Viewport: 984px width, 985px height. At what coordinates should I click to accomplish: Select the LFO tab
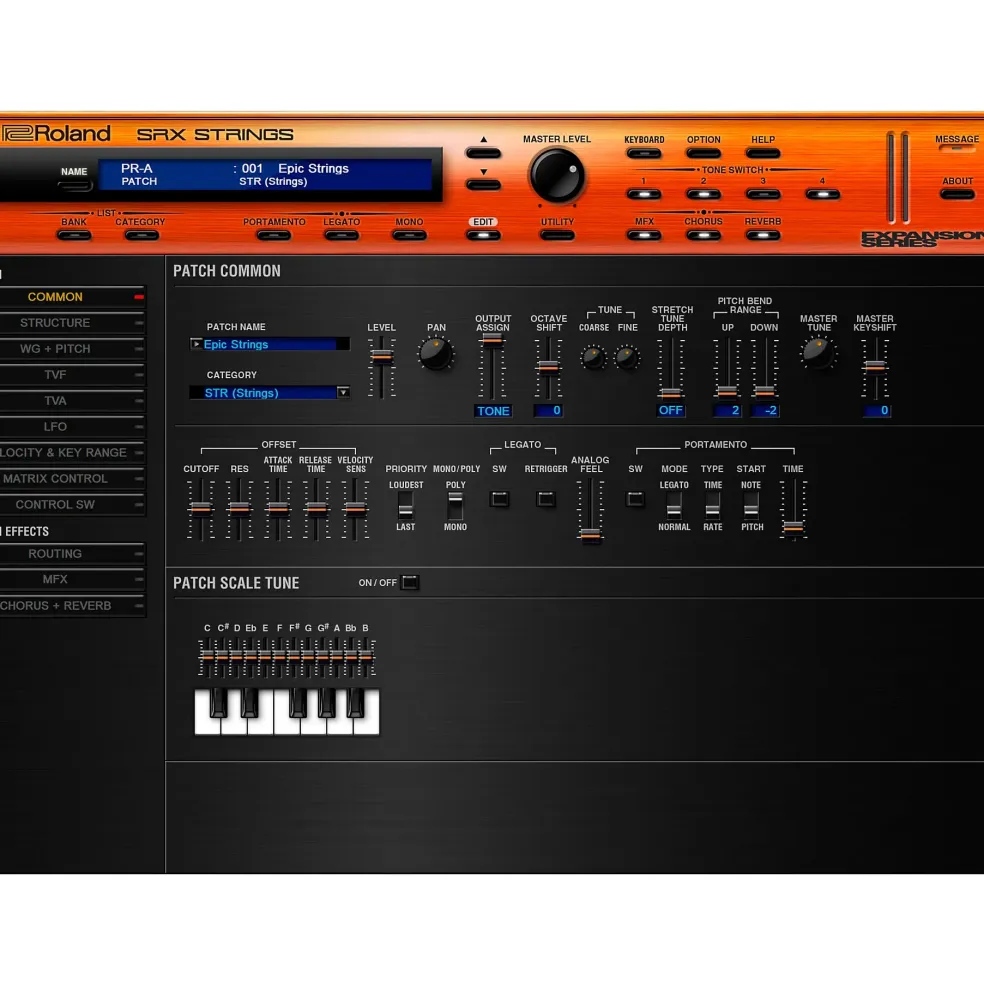pos(72,427)
